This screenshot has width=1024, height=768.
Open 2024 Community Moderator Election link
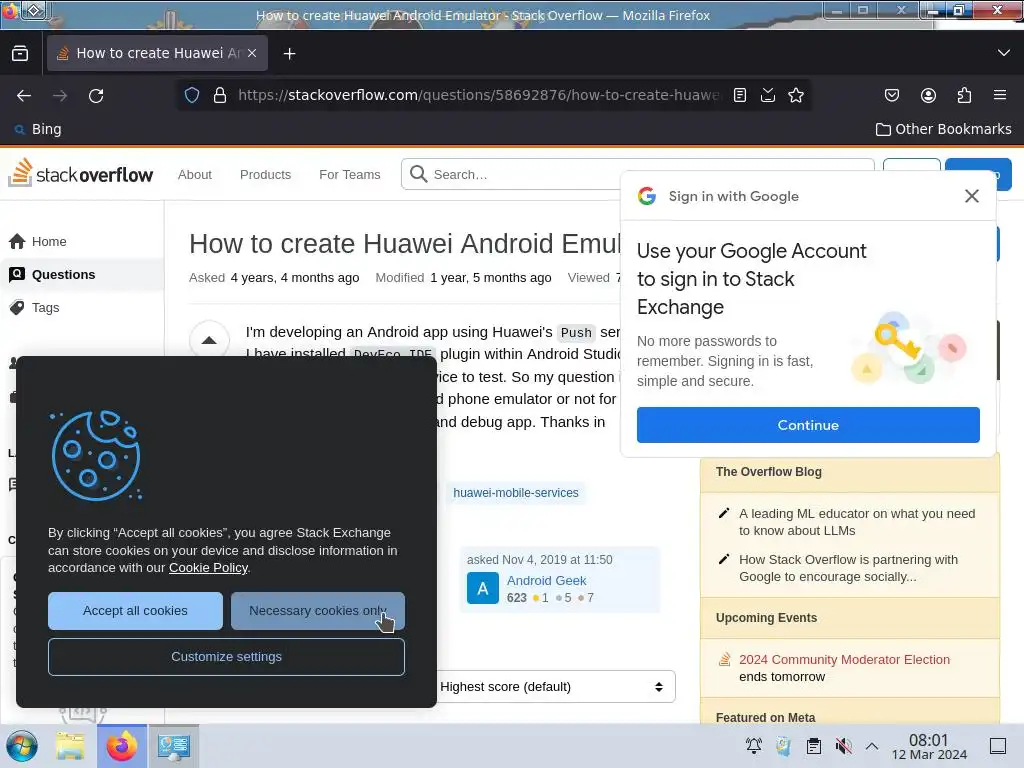coord(844,660)
